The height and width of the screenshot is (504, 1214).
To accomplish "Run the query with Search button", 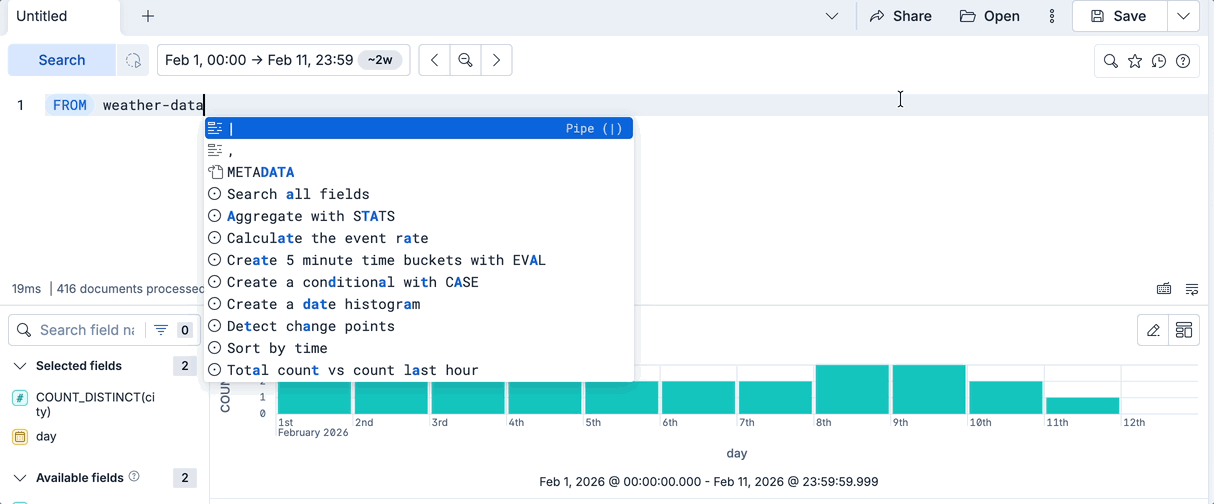I will point(62,60).
